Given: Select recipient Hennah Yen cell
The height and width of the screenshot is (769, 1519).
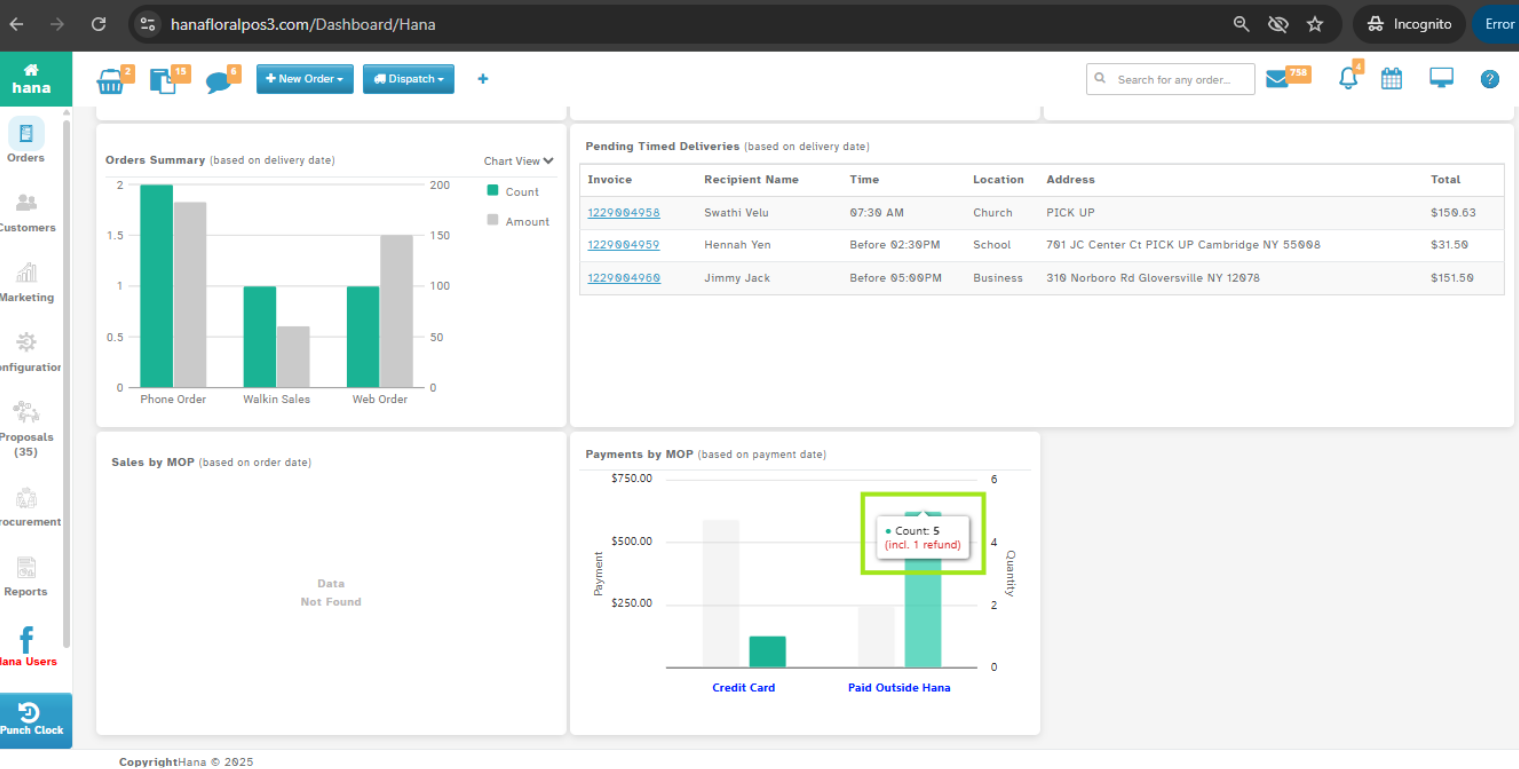Looking at the screenshot, I should (x=737, y=245).
